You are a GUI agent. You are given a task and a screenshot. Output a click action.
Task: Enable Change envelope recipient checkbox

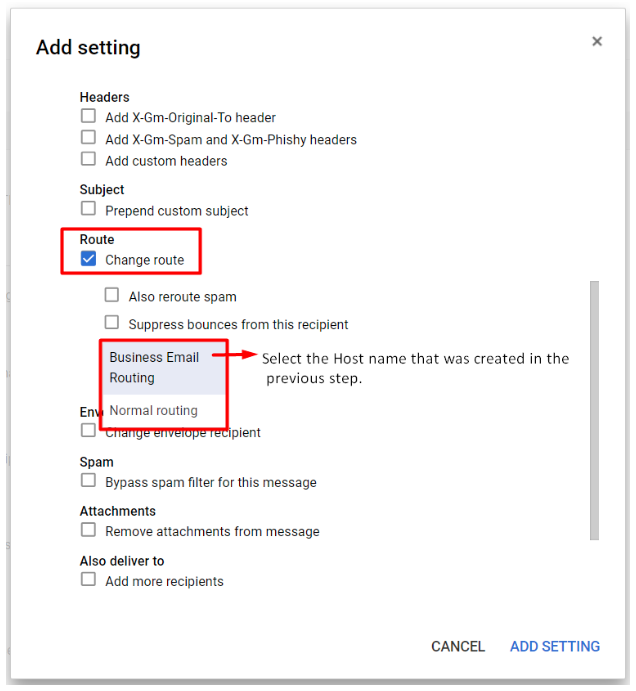tap(88, 430)
